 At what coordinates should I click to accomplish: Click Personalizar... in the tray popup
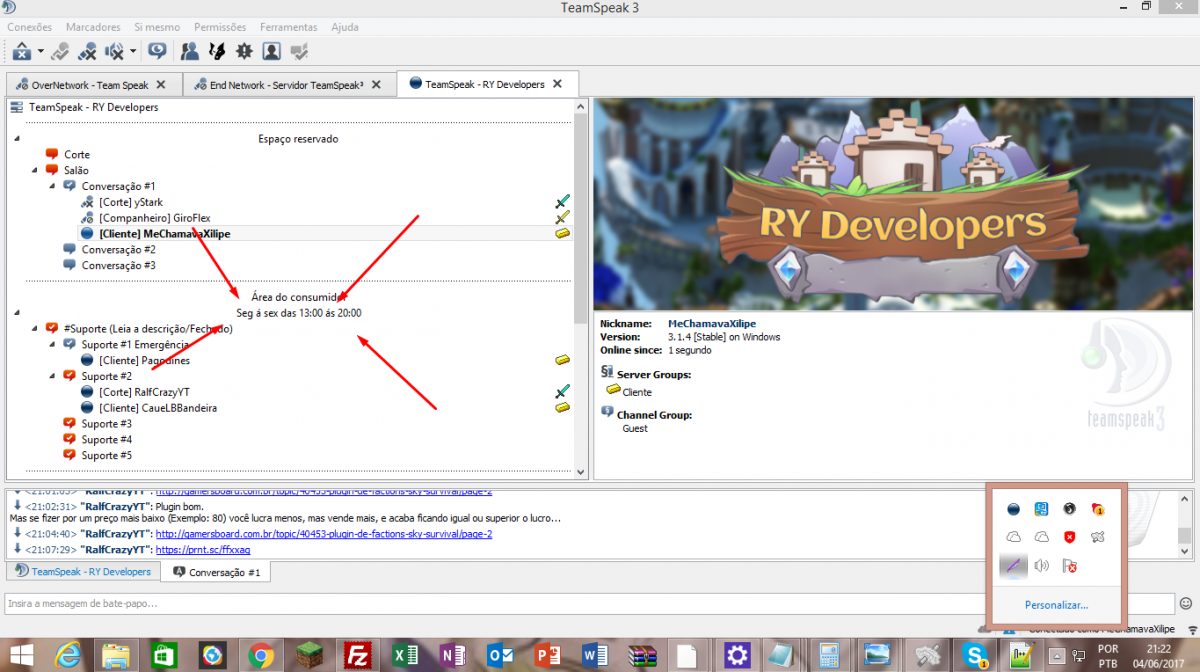1056,605
